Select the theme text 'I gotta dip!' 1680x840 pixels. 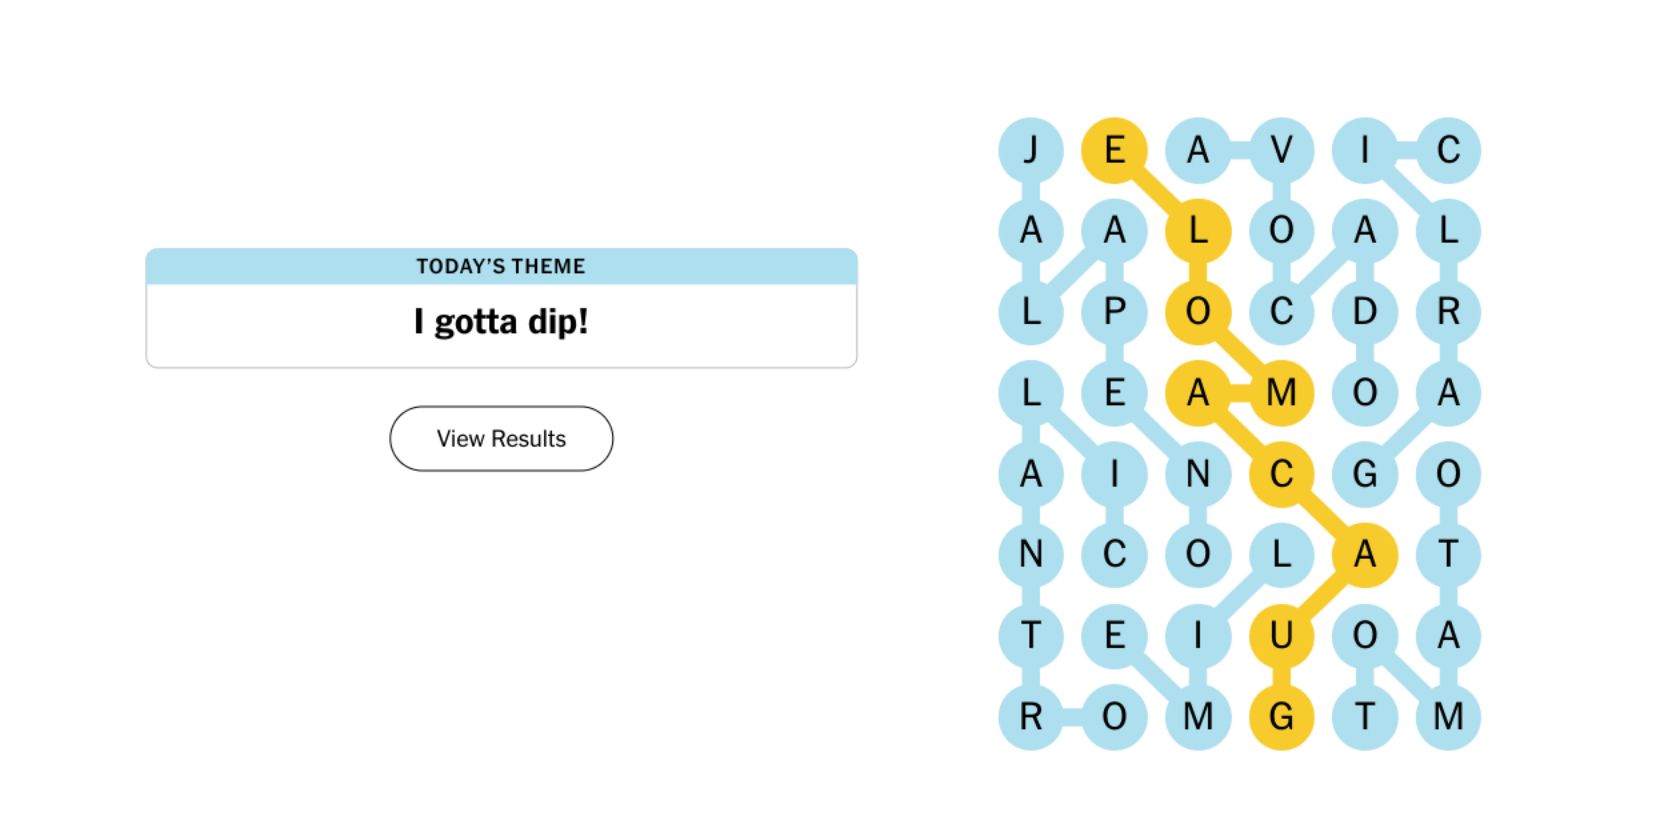point(500,321)
